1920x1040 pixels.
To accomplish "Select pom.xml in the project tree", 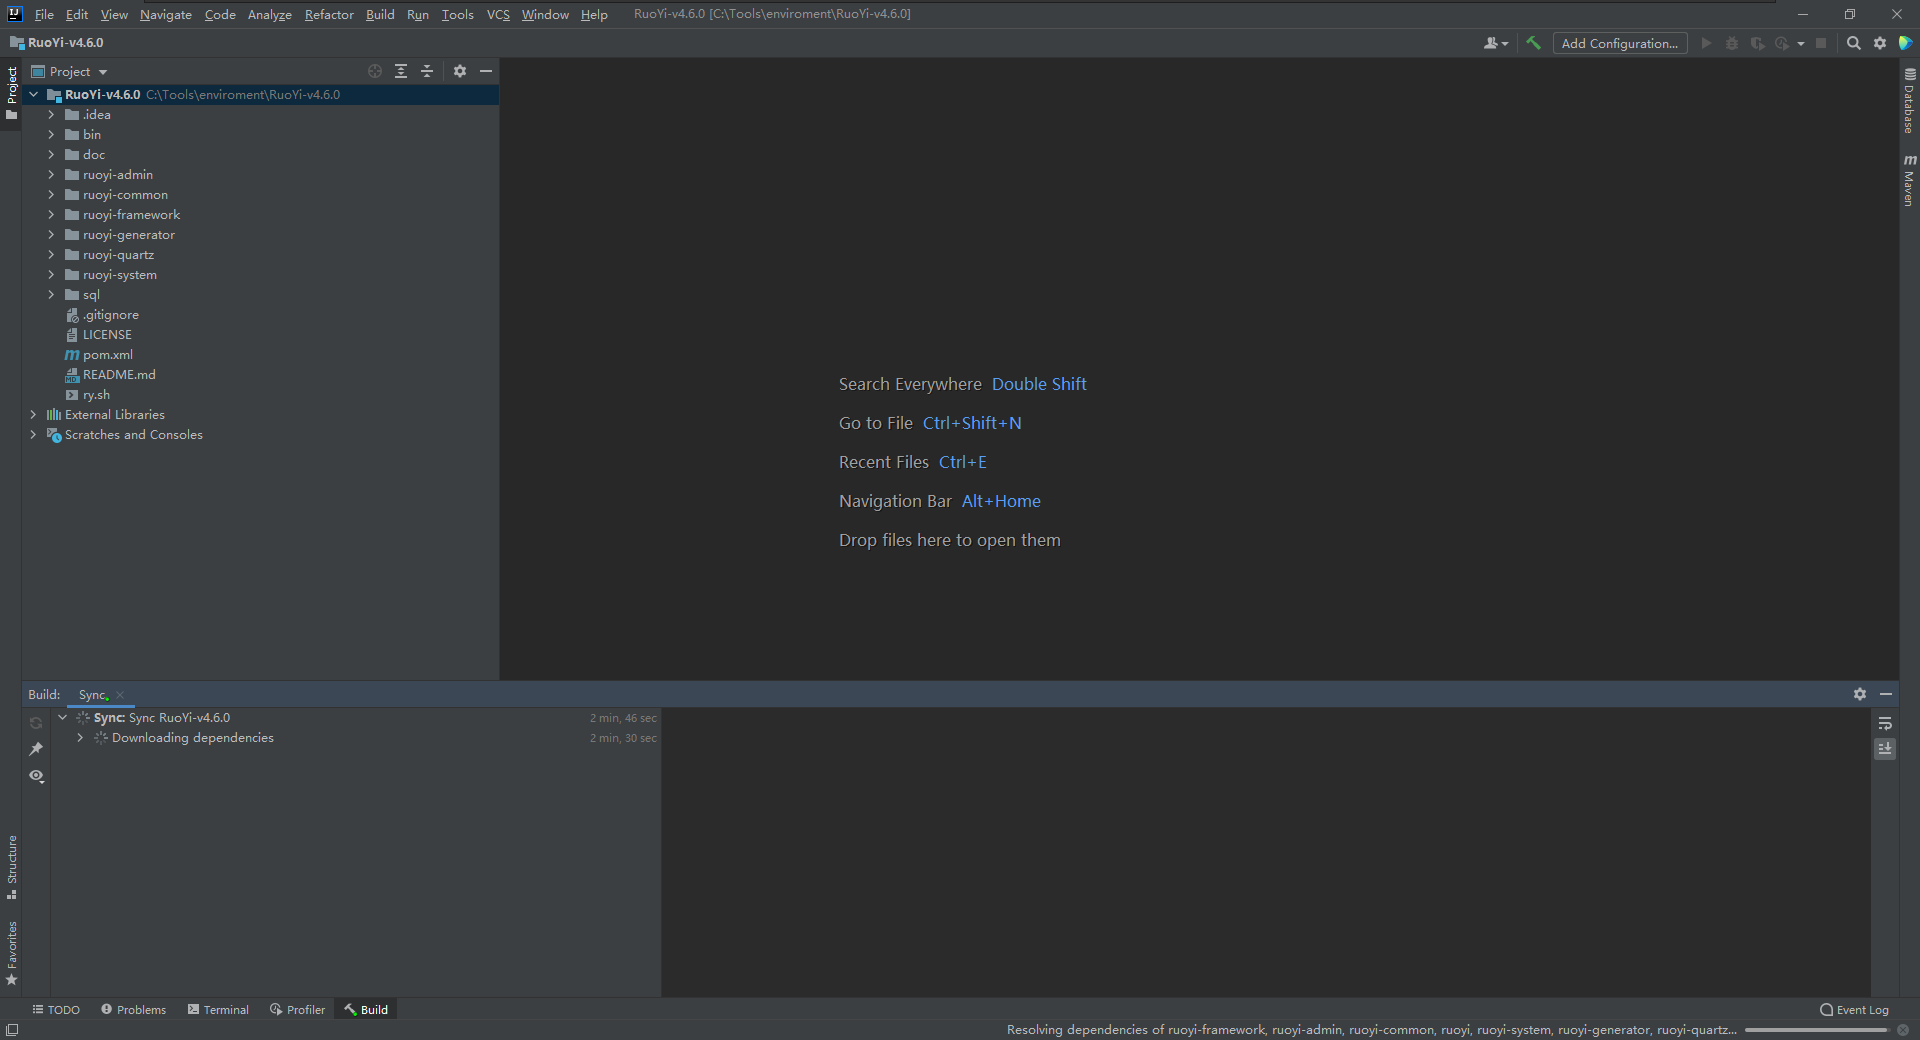I will coord(108,355).
